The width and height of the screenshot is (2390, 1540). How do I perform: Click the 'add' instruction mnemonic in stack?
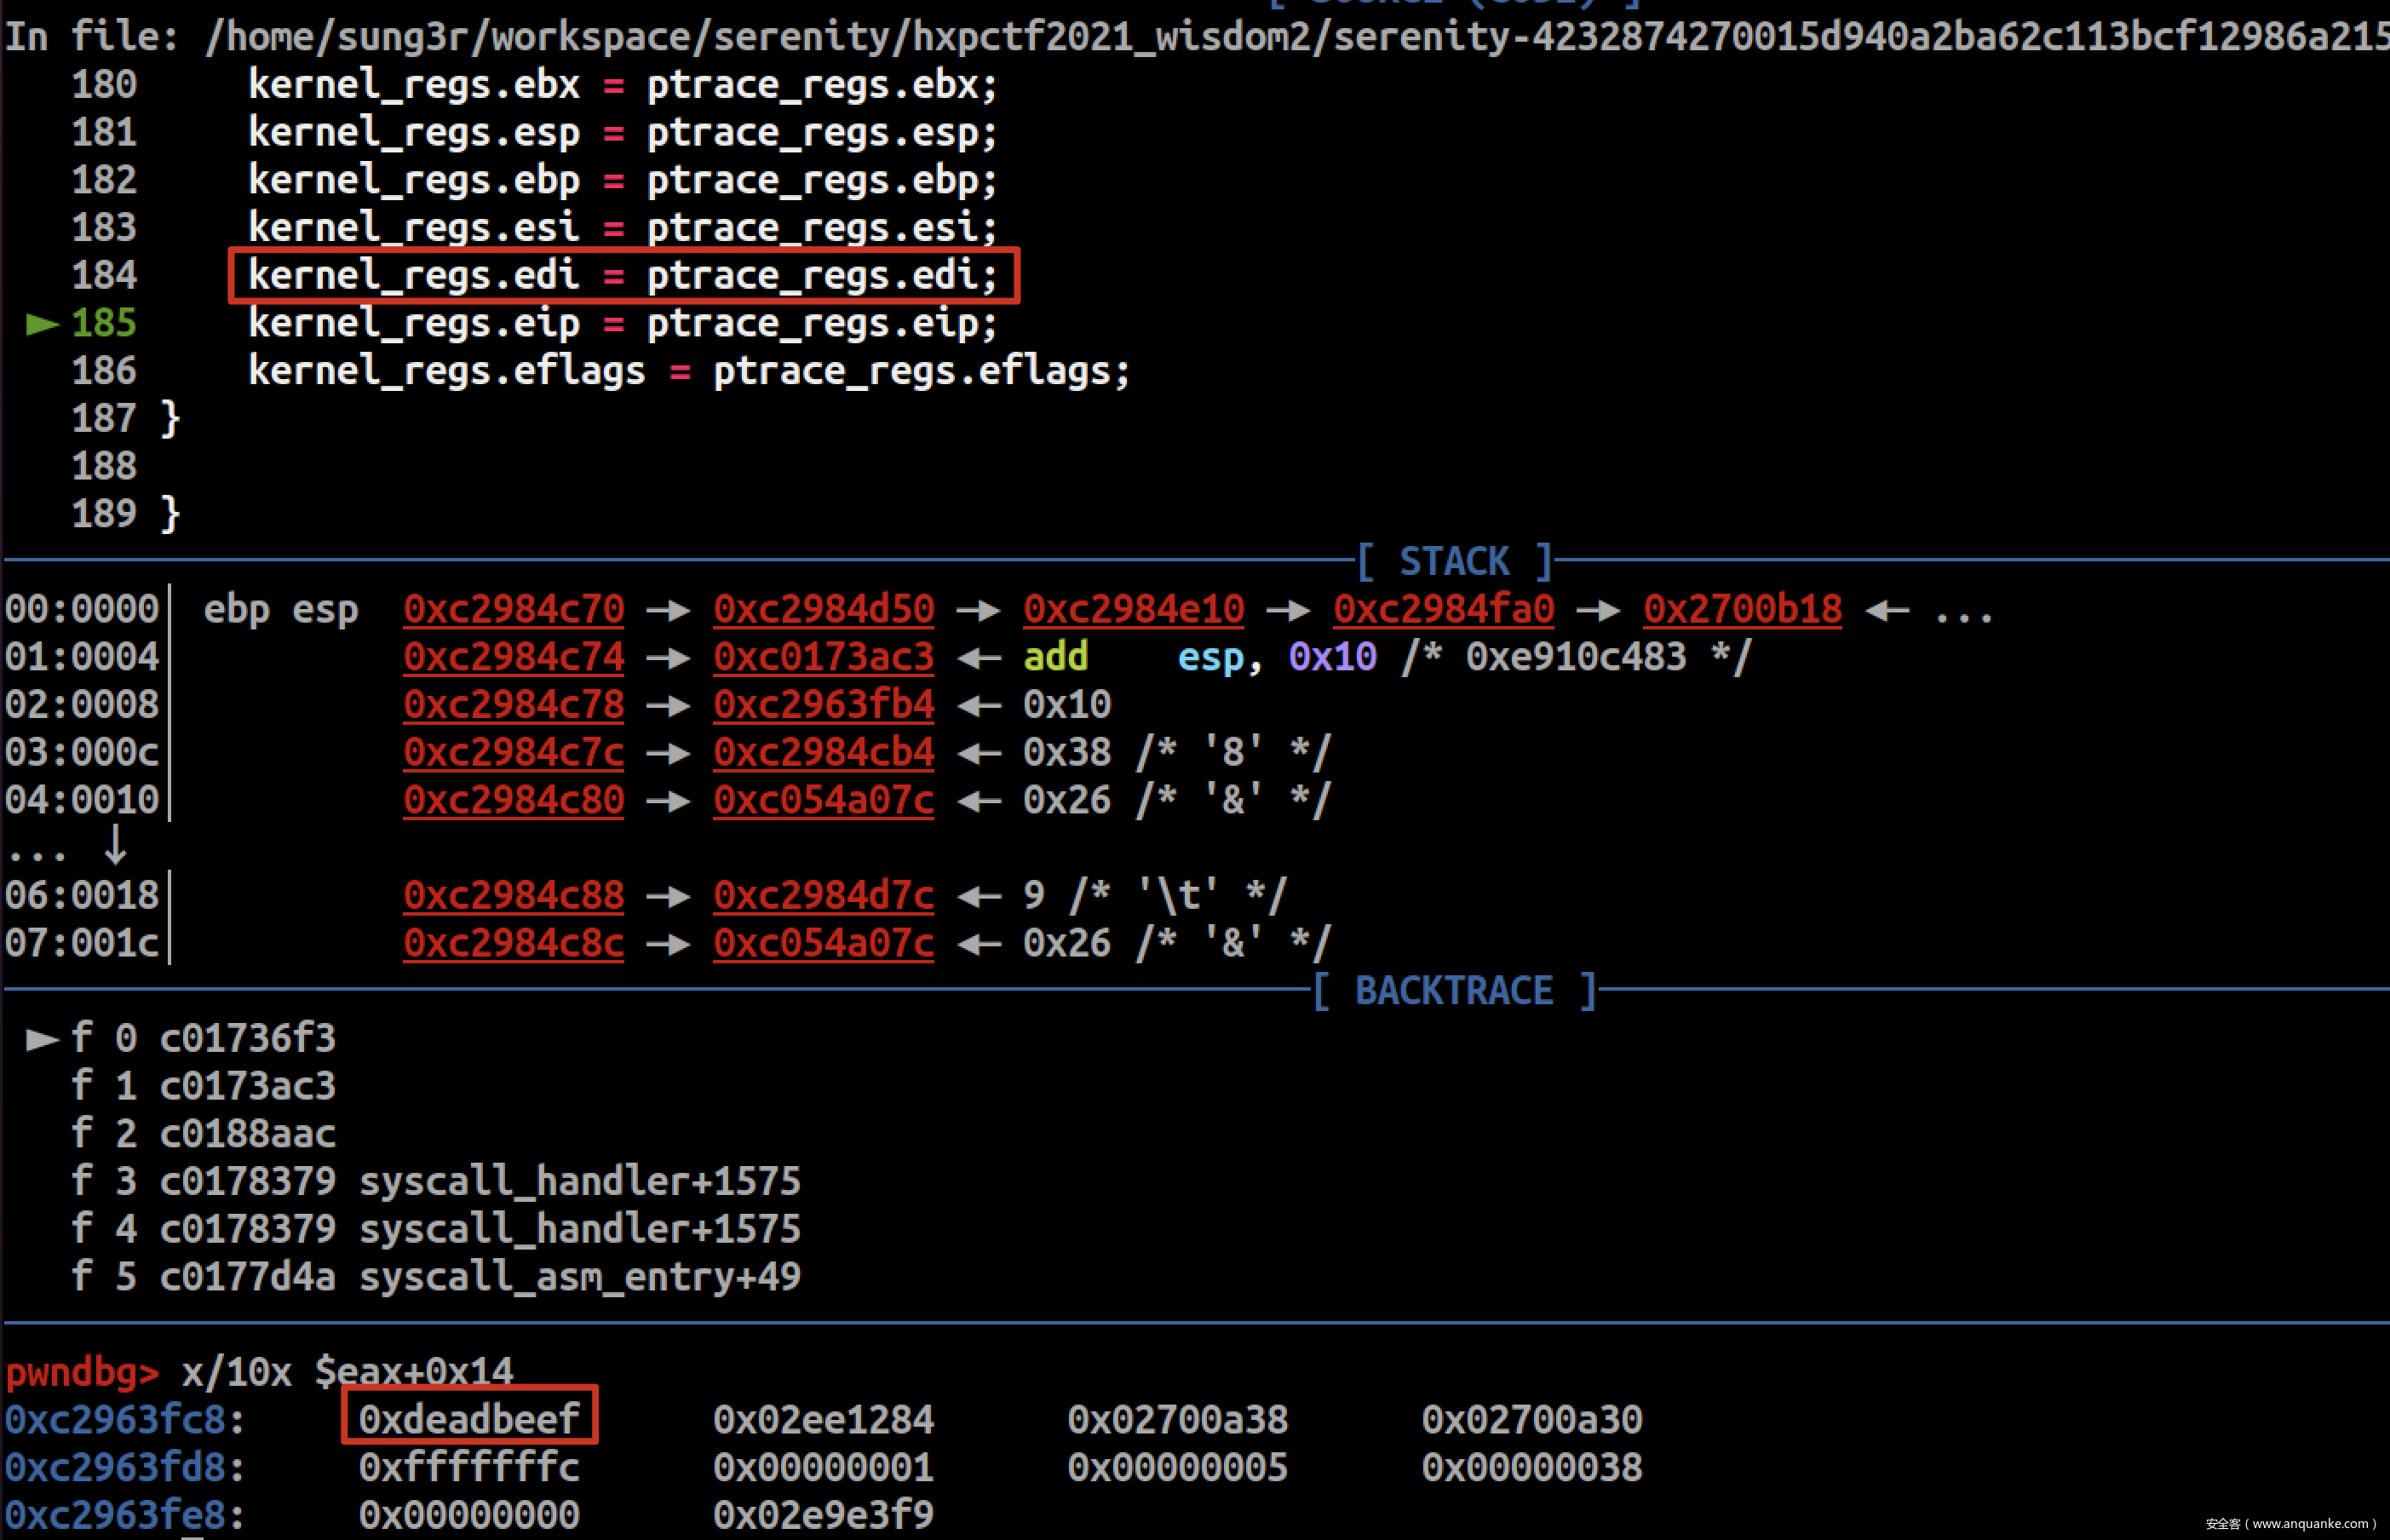click(1055, 657)
